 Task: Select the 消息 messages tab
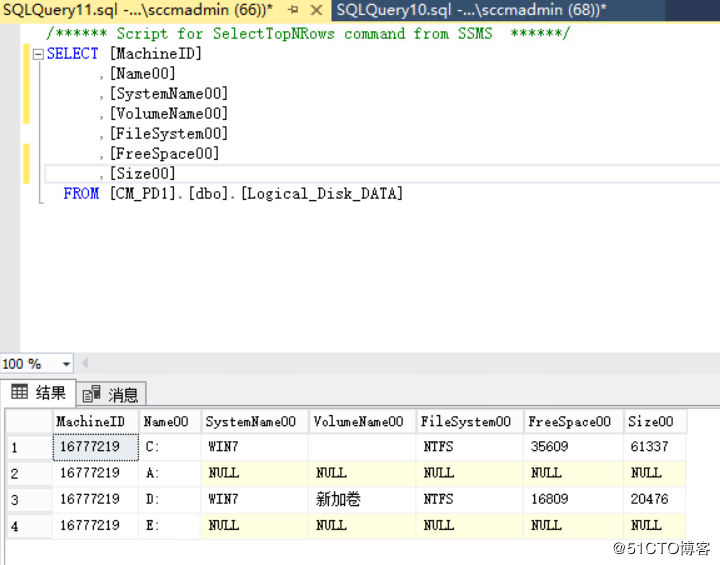point(111,394)
